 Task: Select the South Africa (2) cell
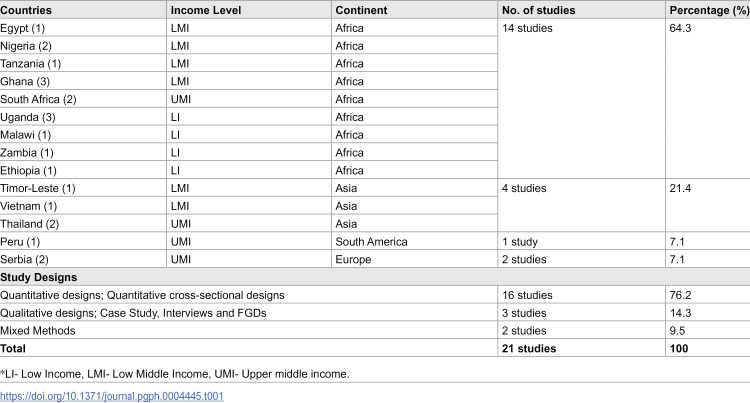click(38, 99)
